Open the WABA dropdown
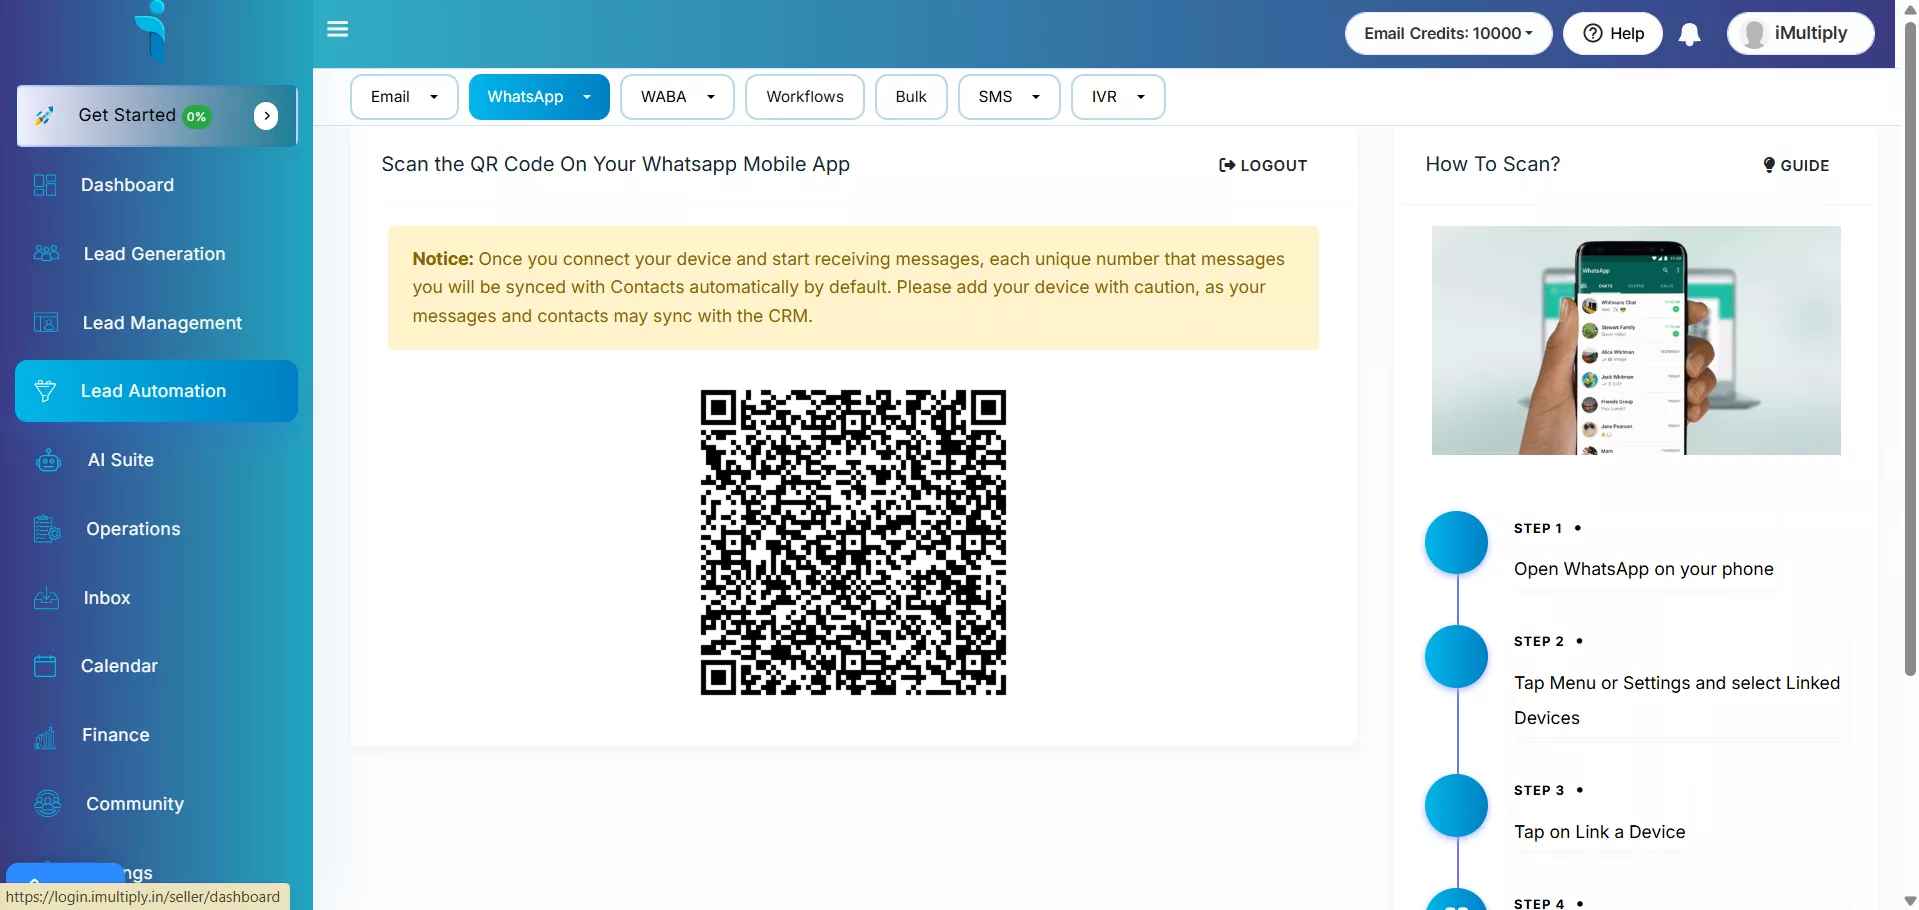Screen dimensions: 1919x910 677,97
